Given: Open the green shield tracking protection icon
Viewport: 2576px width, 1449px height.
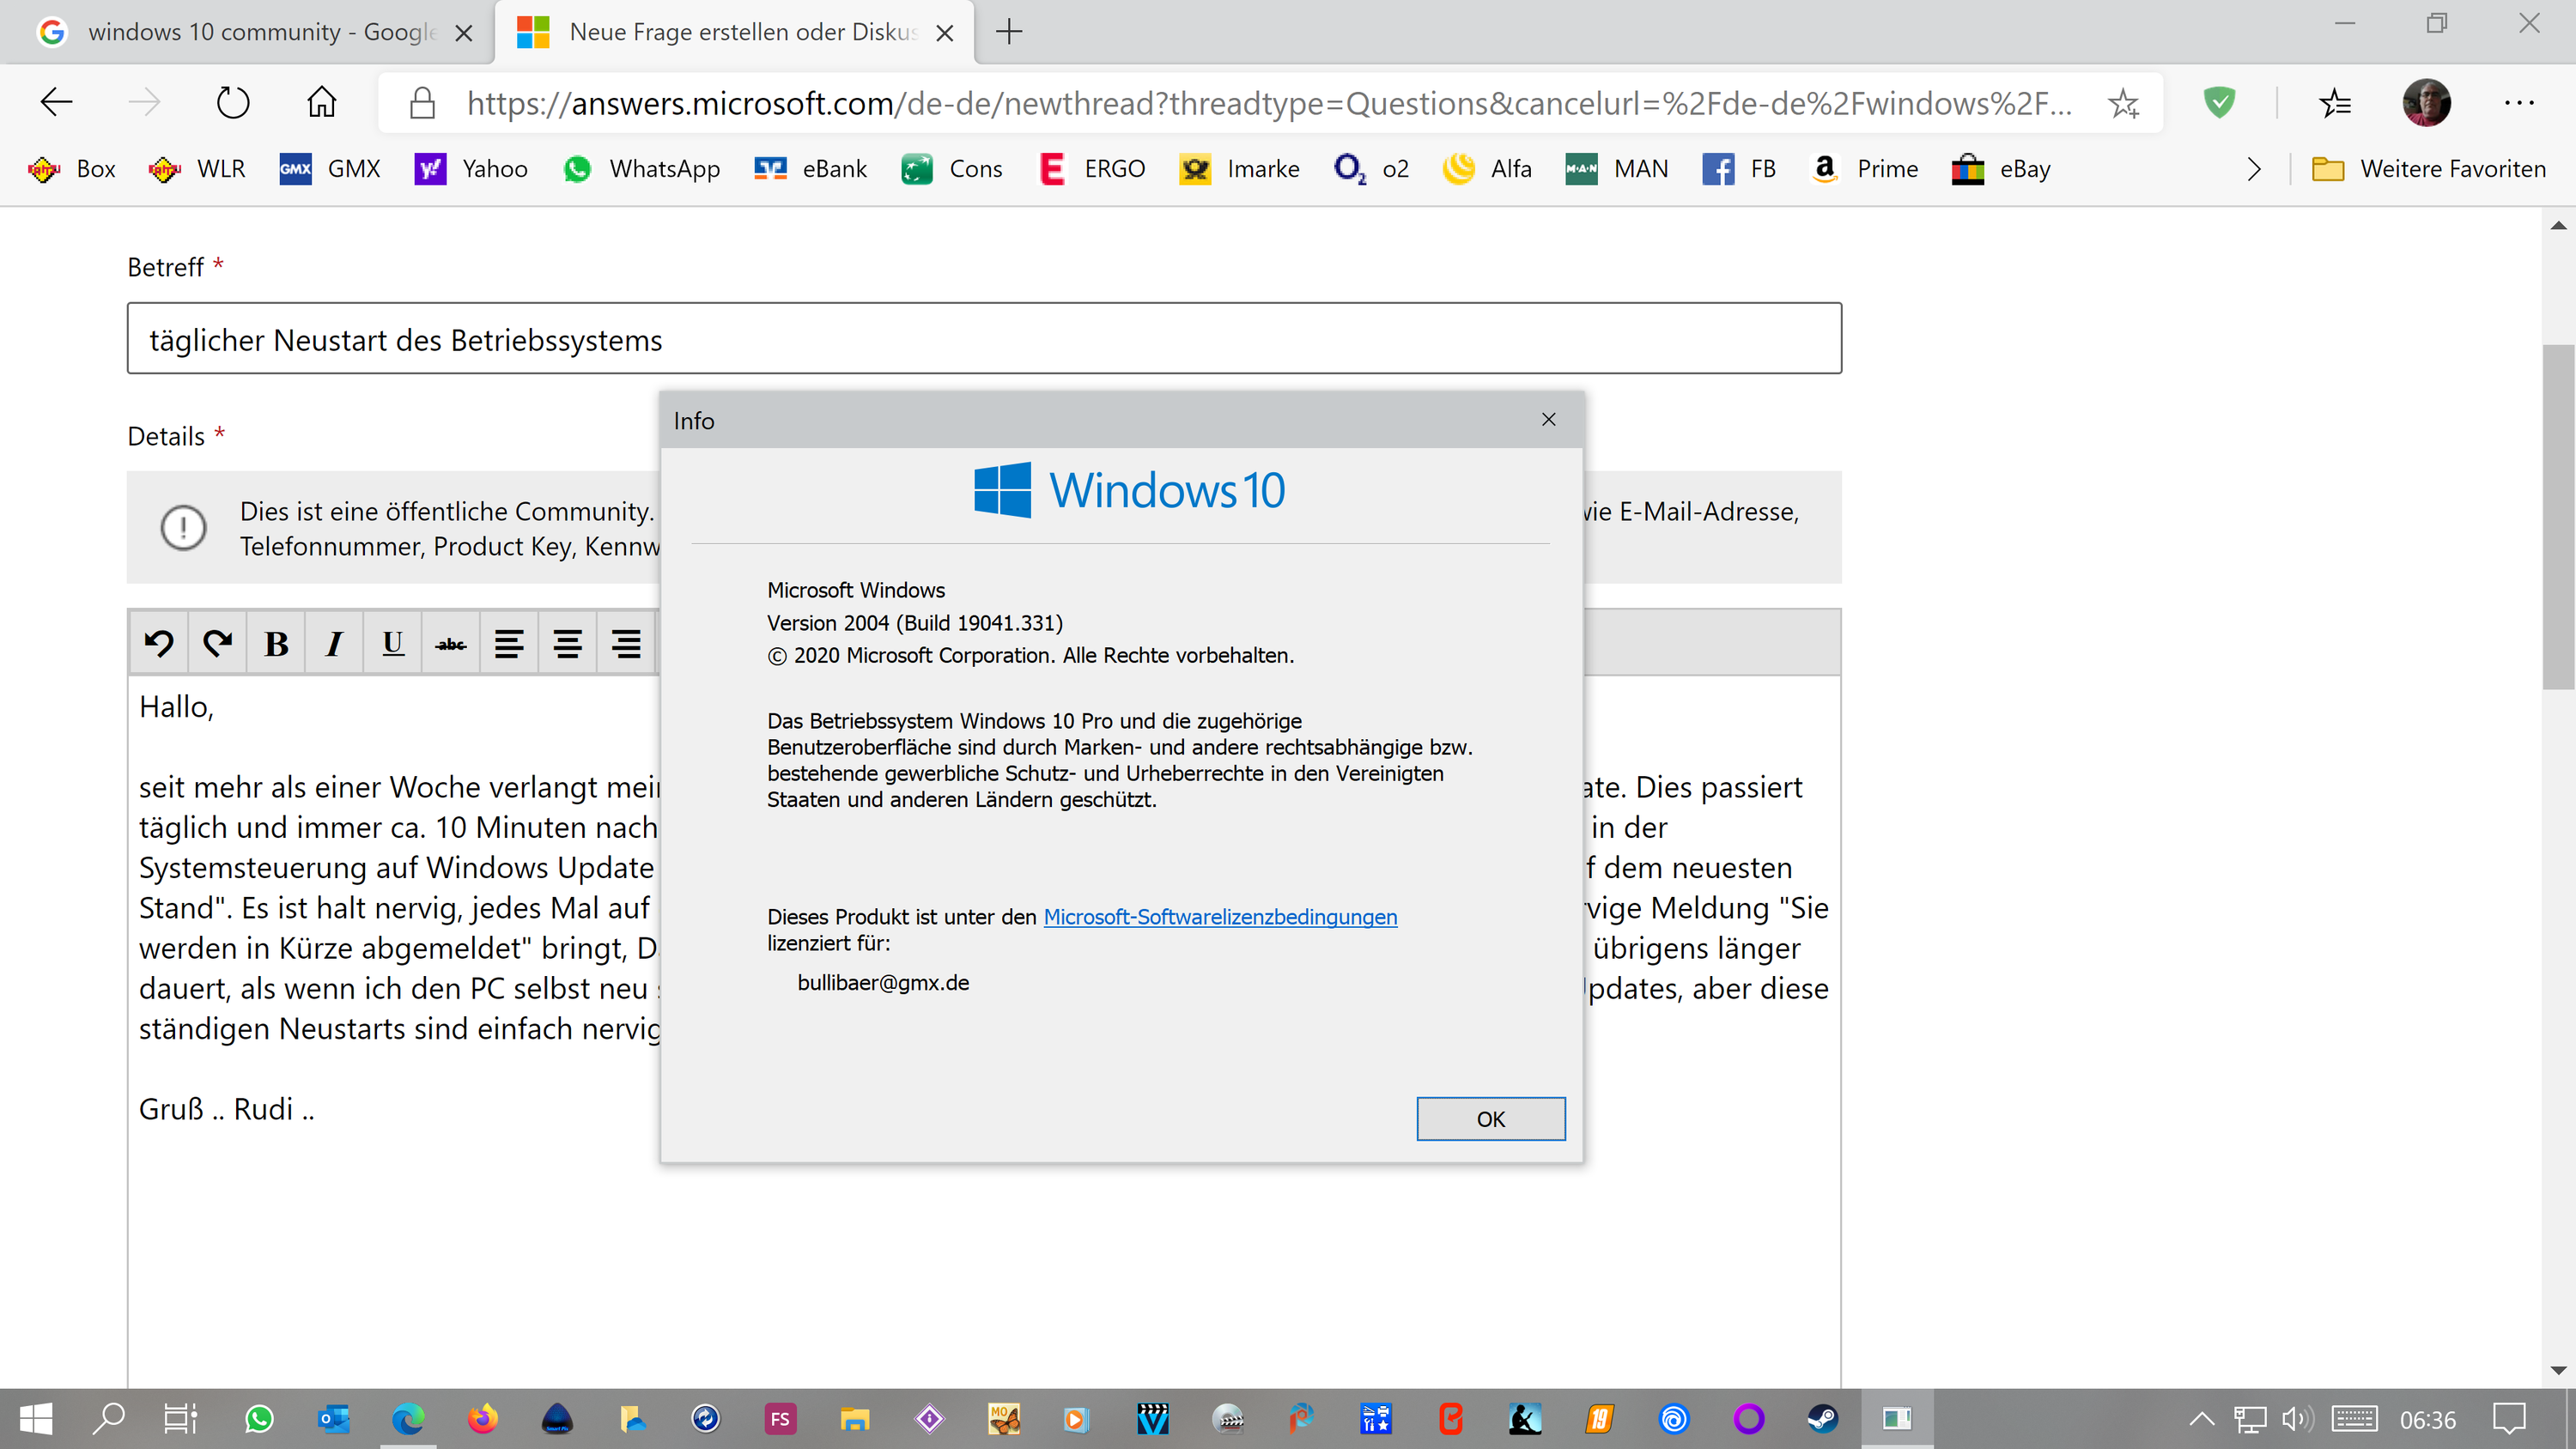Looking at the screenshot, I should point(2219,102).
